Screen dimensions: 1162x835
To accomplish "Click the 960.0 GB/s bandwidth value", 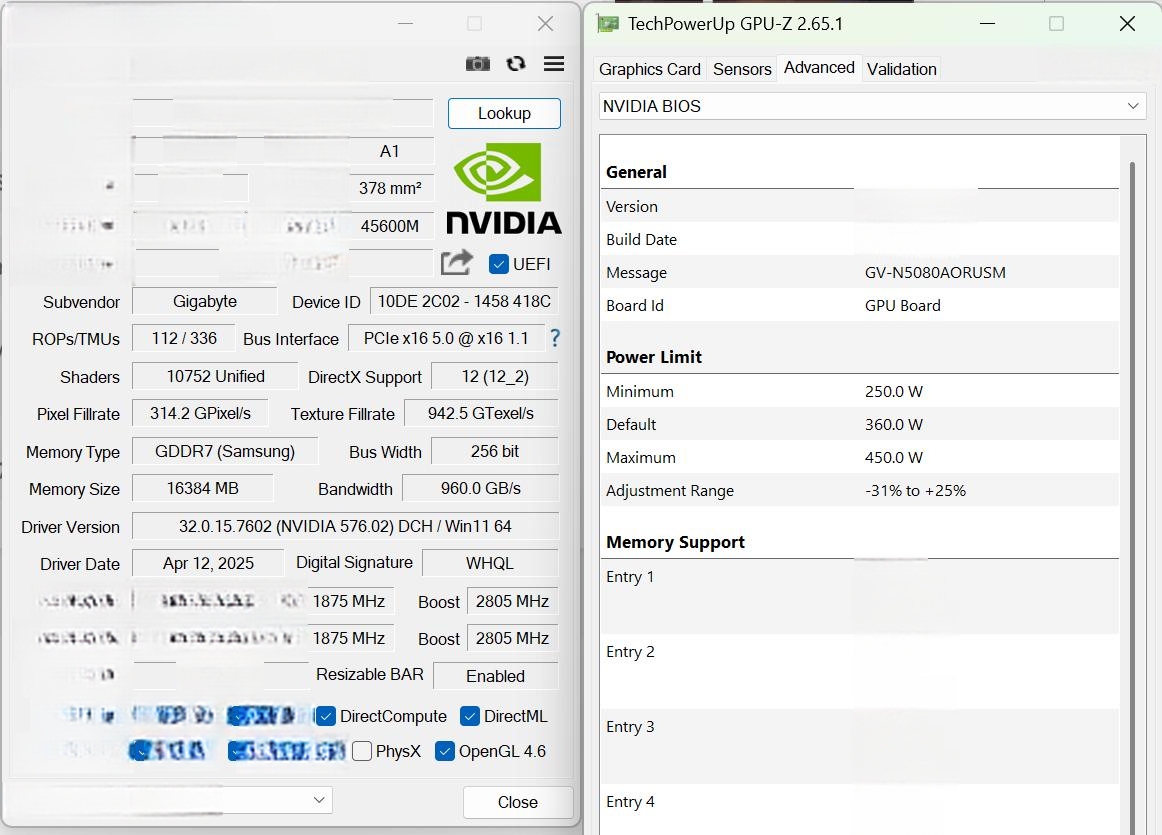I will click(x=480, y=488).
